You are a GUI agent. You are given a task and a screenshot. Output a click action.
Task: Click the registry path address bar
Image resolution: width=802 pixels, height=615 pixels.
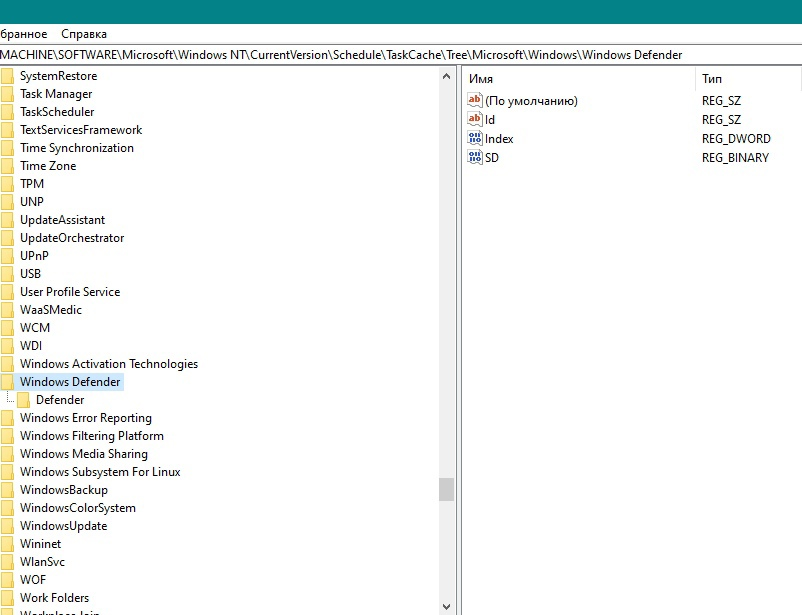pos(401,55)
